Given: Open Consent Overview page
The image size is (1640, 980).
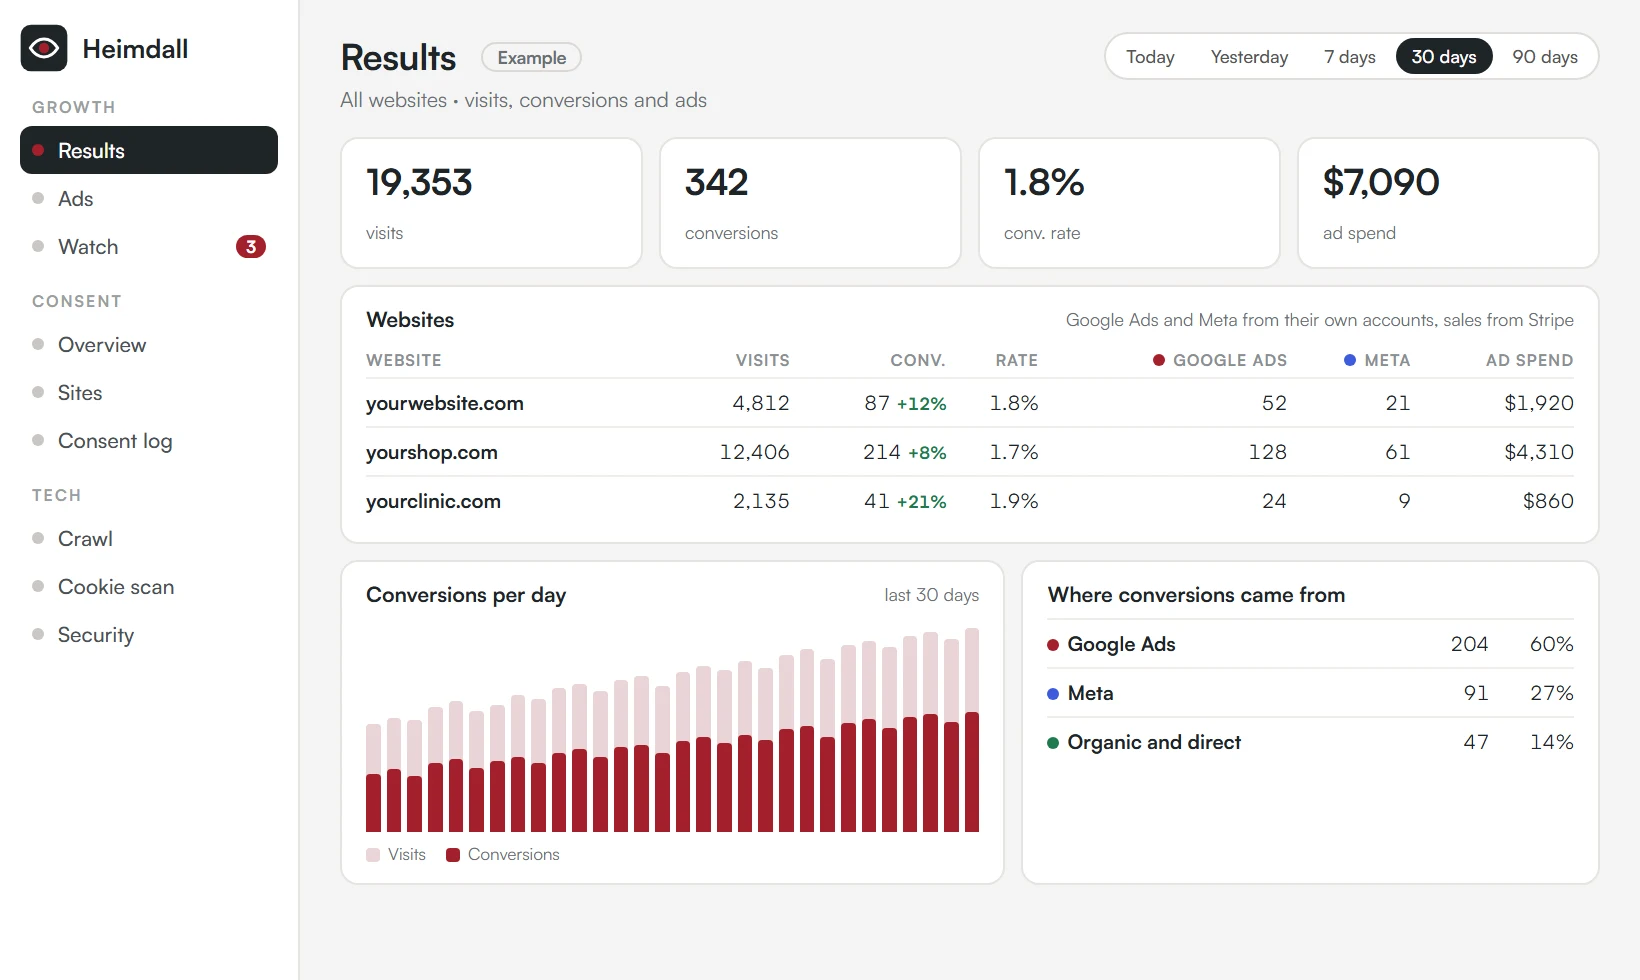Looking at the screenshot, I should pyautogui.click(x=149, y=344).
